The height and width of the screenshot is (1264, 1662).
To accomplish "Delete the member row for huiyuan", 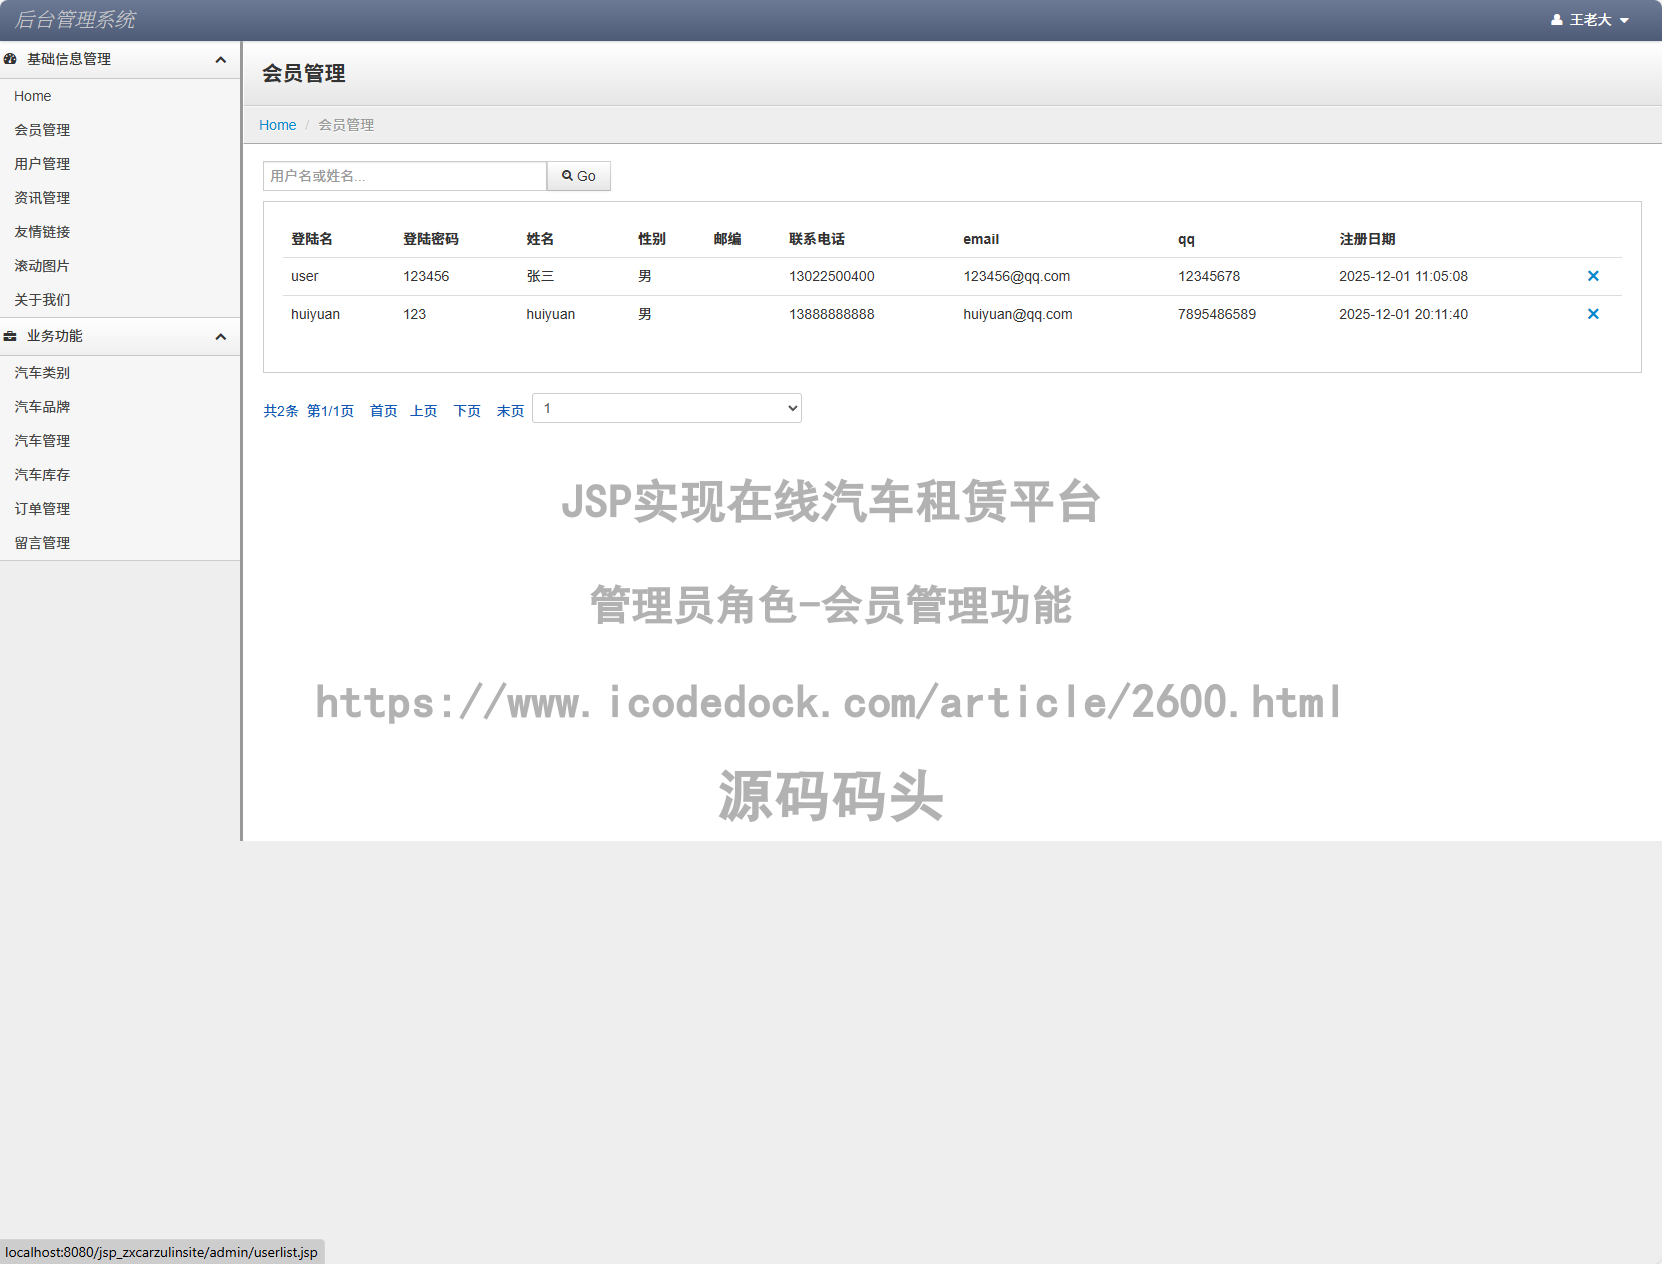I will point(1593,313).
